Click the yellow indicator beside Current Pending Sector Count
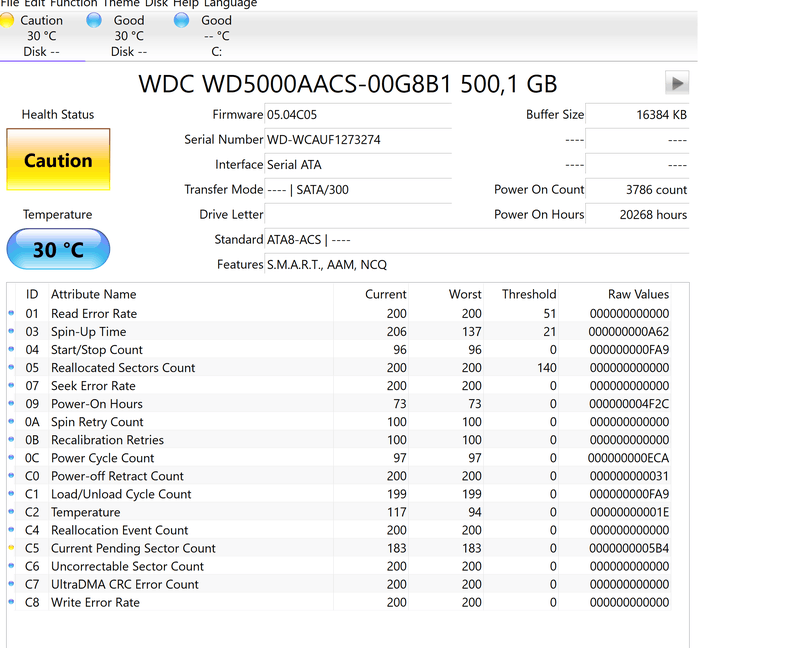800x648 pixels. click(11, 548)
